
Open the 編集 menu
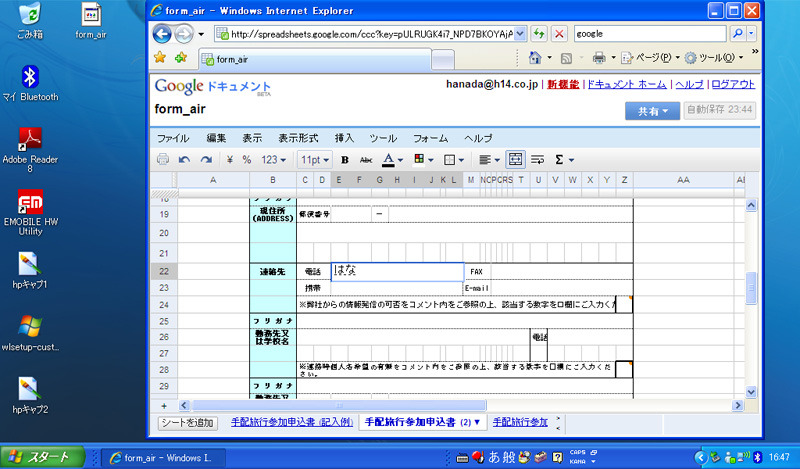click(x=216, y=138)
